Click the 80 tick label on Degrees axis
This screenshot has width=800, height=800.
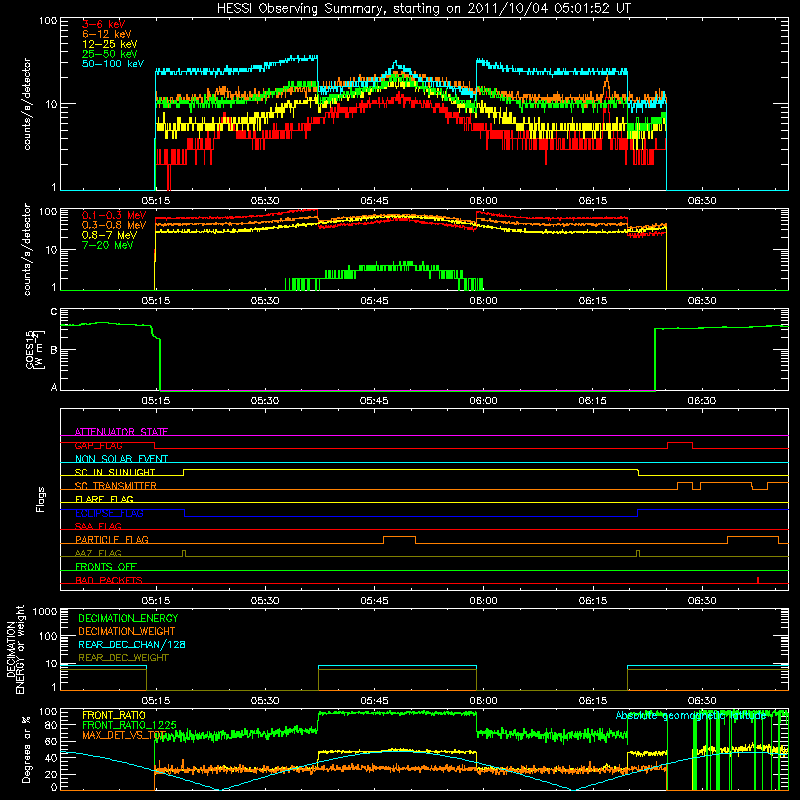pyautogui.click(x=51, y=724)
